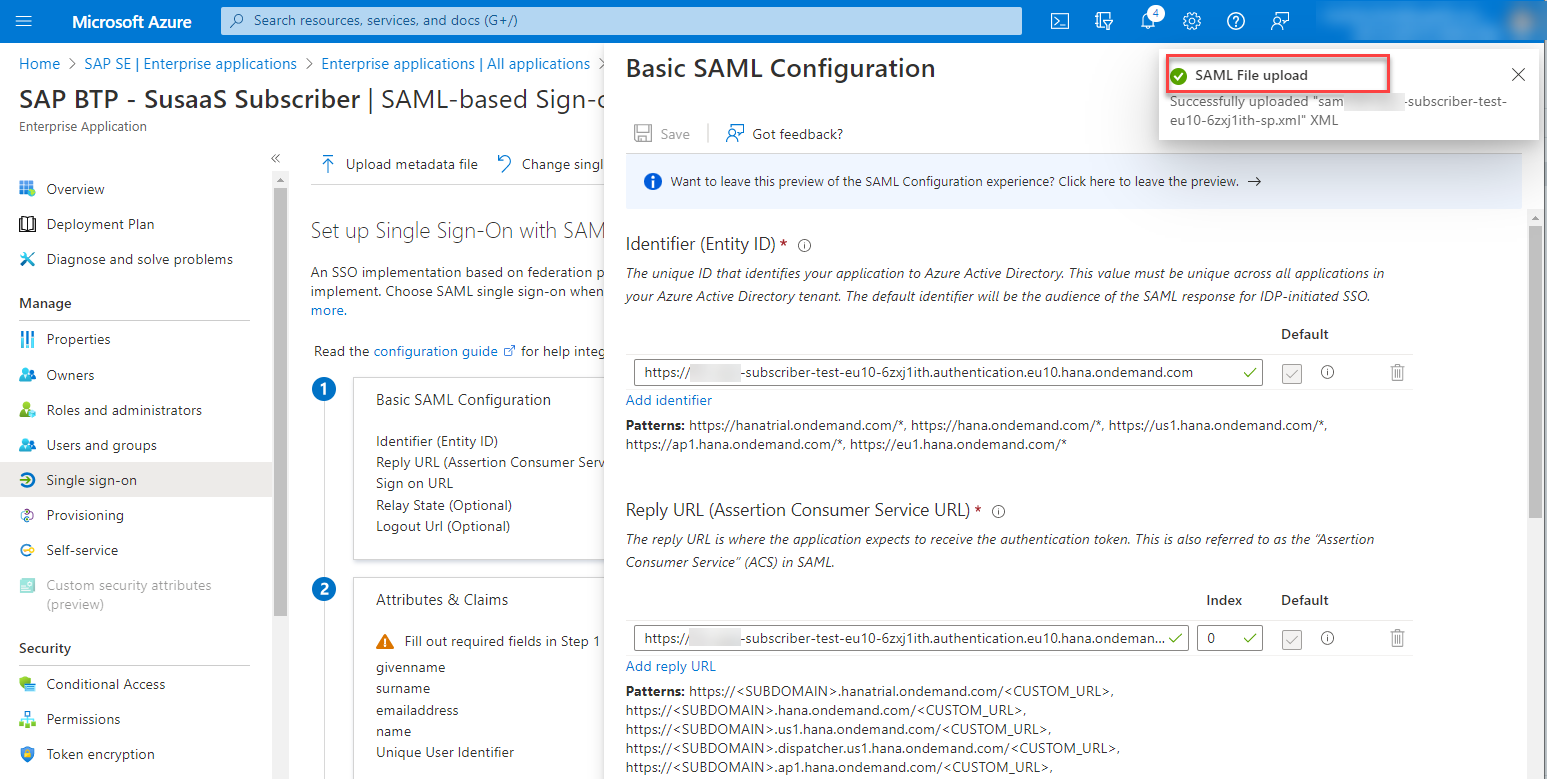Click info icon beside Reply URL heading
The width and height of the screenshot is (1547, 779).
[x=998, y=511]
